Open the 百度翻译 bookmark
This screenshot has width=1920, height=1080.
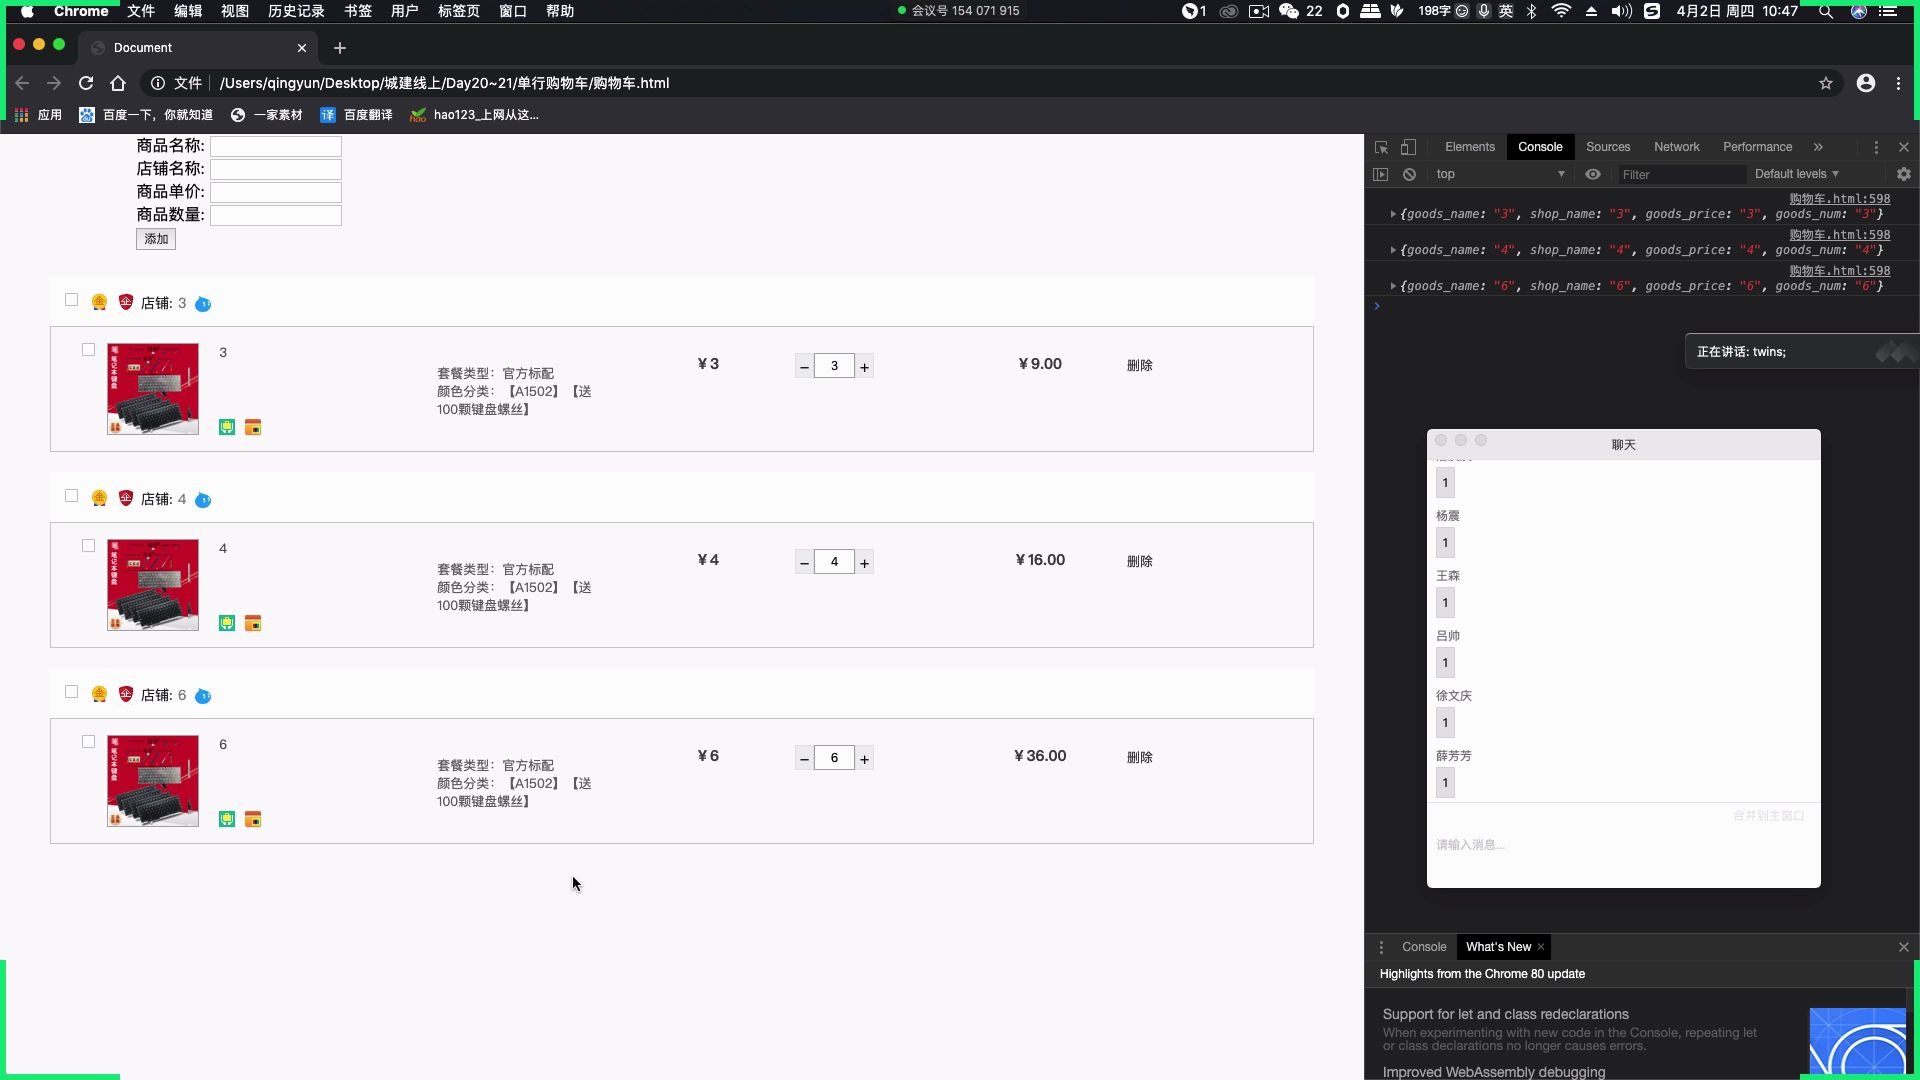(x=356, y=115)
